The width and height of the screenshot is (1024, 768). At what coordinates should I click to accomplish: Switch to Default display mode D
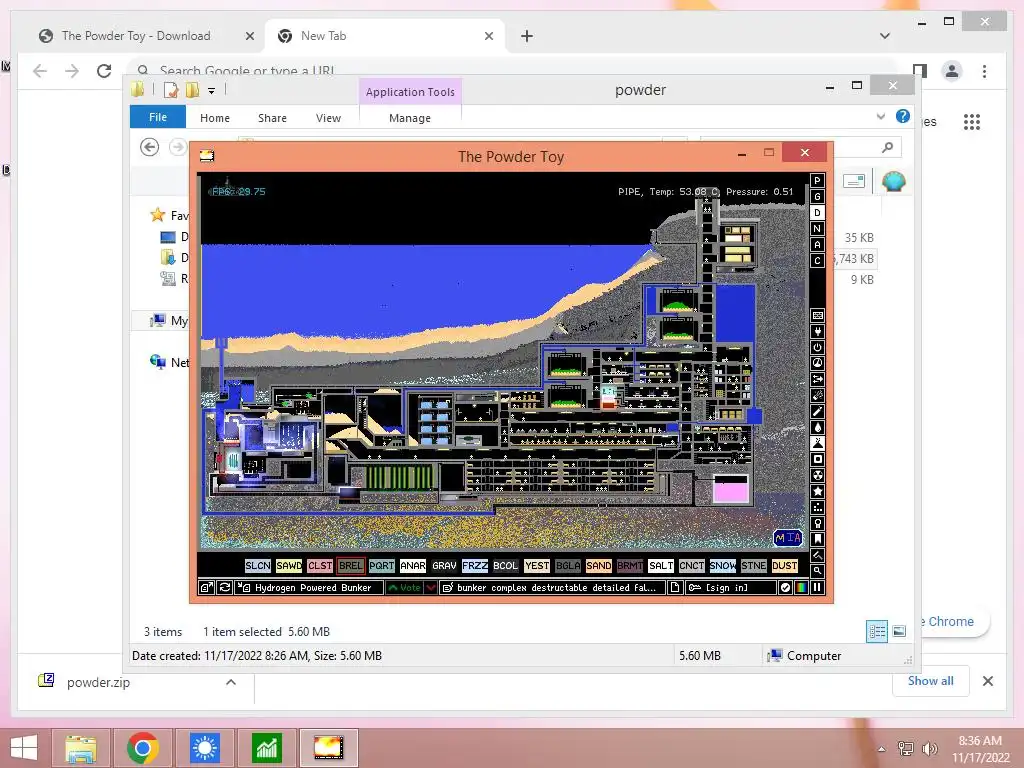pyautogui.click(x=817, y=212)
